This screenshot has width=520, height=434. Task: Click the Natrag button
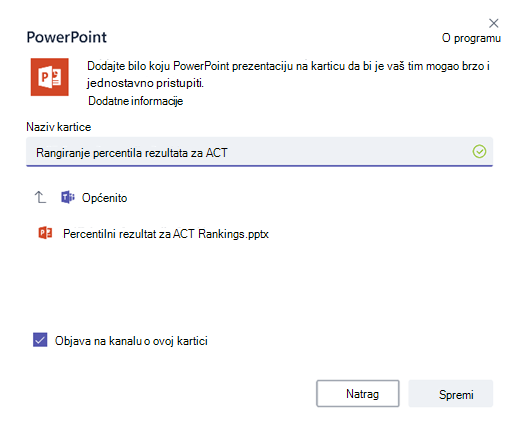point(358,393)
